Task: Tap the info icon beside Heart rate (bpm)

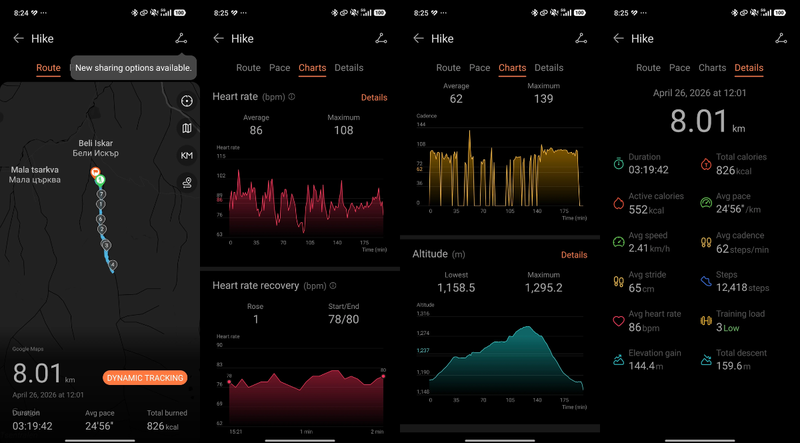Action: point(292,96)
